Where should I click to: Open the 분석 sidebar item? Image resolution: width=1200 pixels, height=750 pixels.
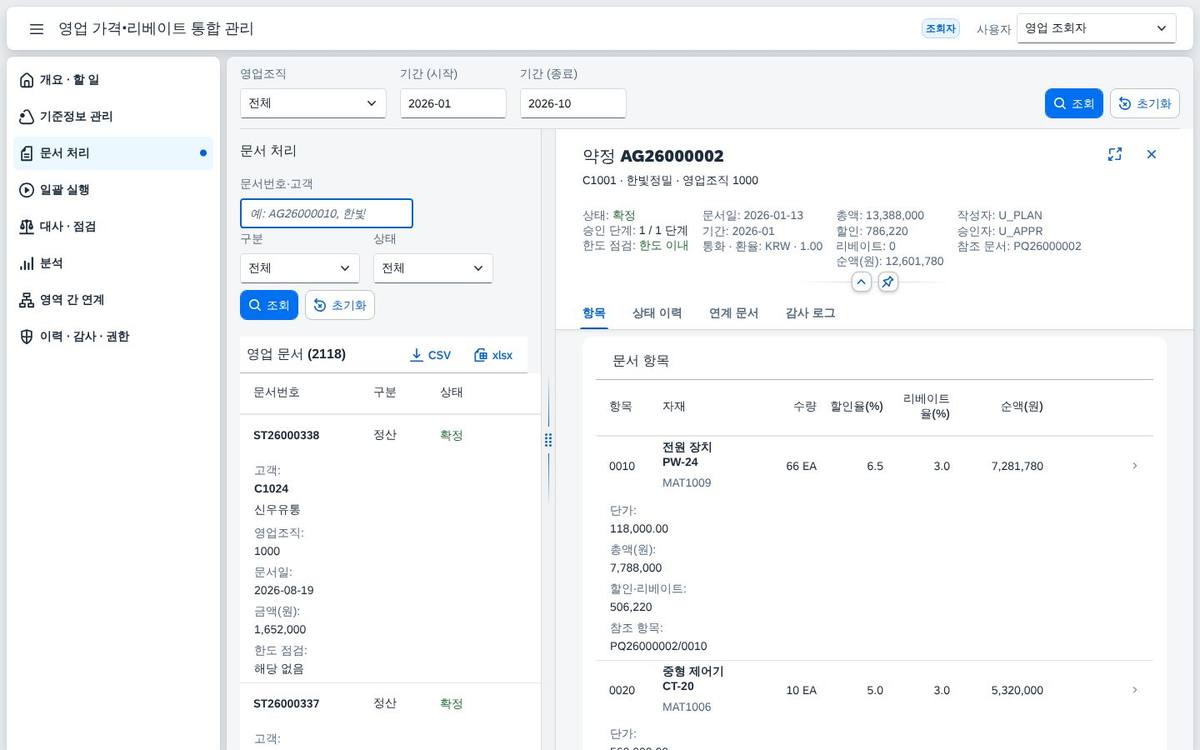pyautogui.click(x=114, y=263)
